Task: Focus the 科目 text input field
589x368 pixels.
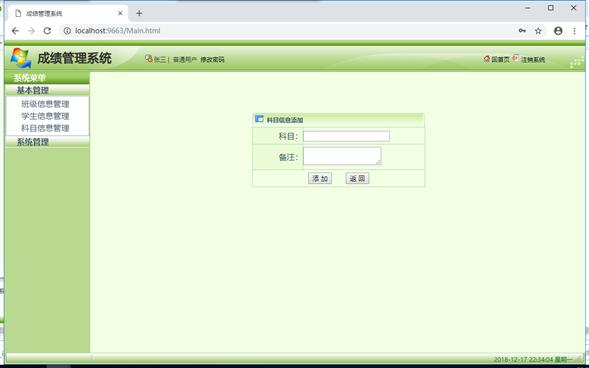Action: (x=346, y=136)
